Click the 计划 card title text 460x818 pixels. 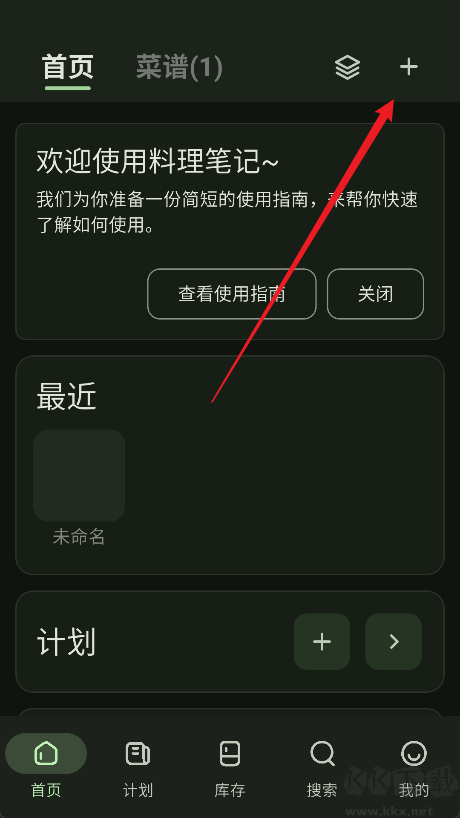[x=66, y=642]
